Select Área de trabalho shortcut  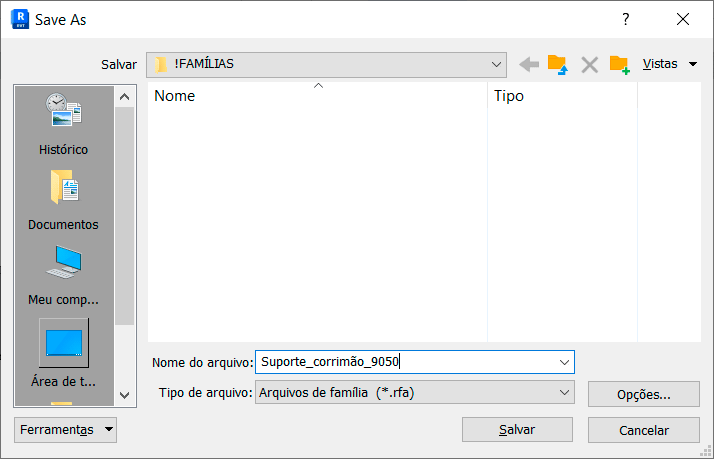click(x=64, y=353)
